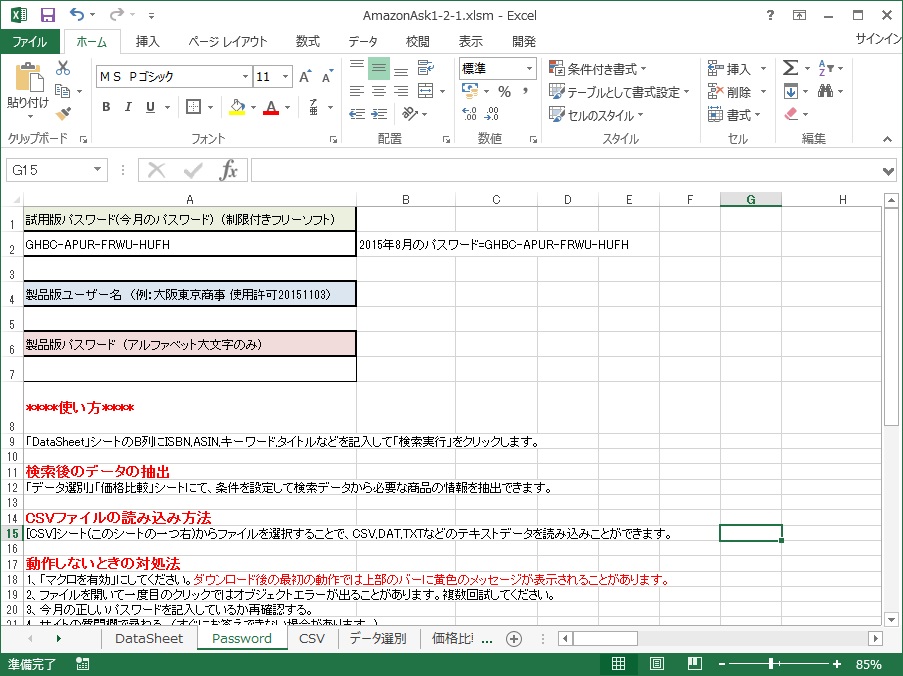
Task: Click the Decrease Decimal icon
Action: (x=491, y=113)
